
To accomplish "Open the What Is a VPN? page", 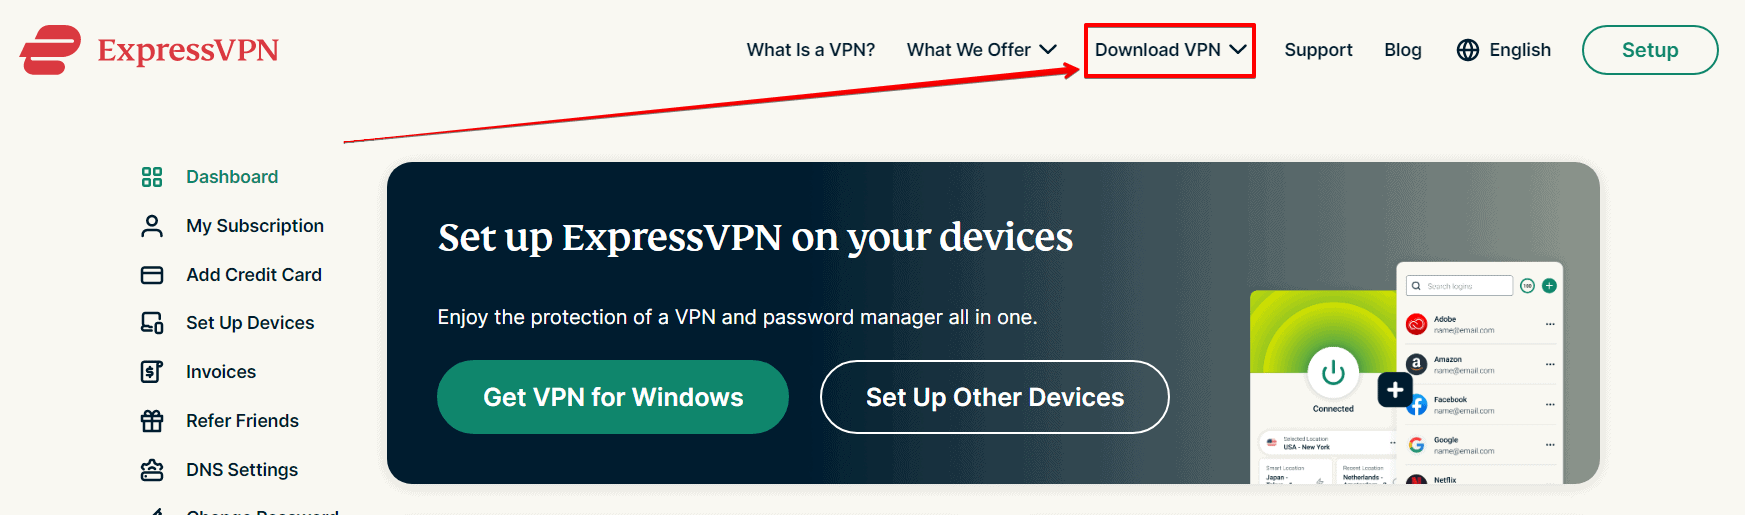I will point(810,50).
